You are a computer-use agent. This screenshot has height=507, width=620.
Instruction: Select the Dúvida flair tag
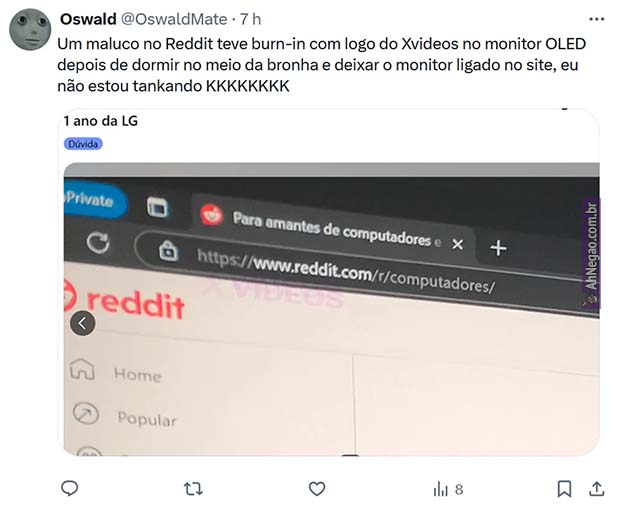83,144
